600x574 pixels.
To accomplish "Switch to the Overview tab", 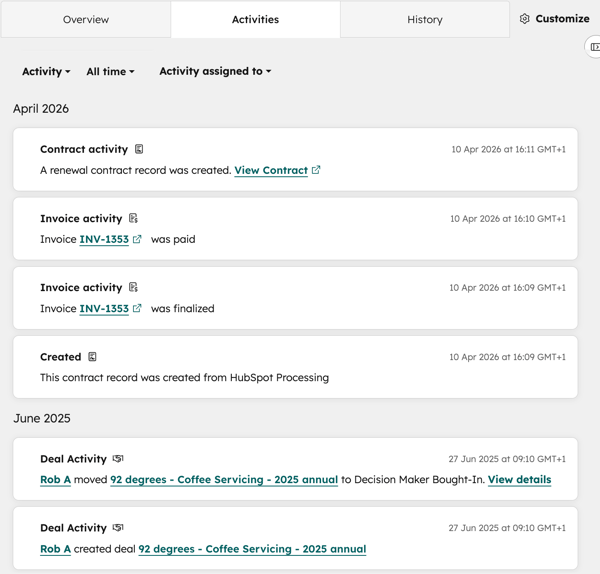I will click(86, 20).
